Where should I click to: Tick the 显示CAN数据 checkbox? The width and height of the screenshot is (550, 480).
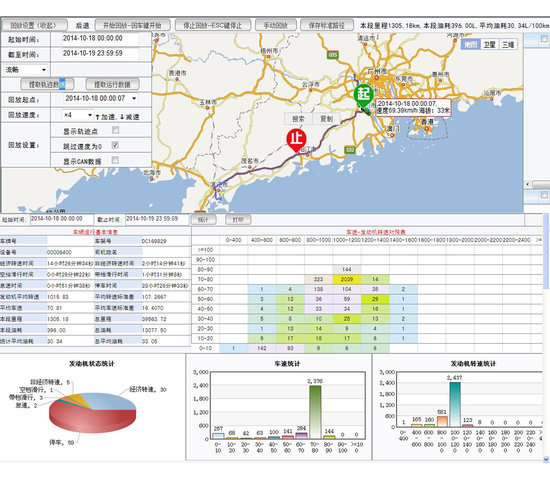115,160
